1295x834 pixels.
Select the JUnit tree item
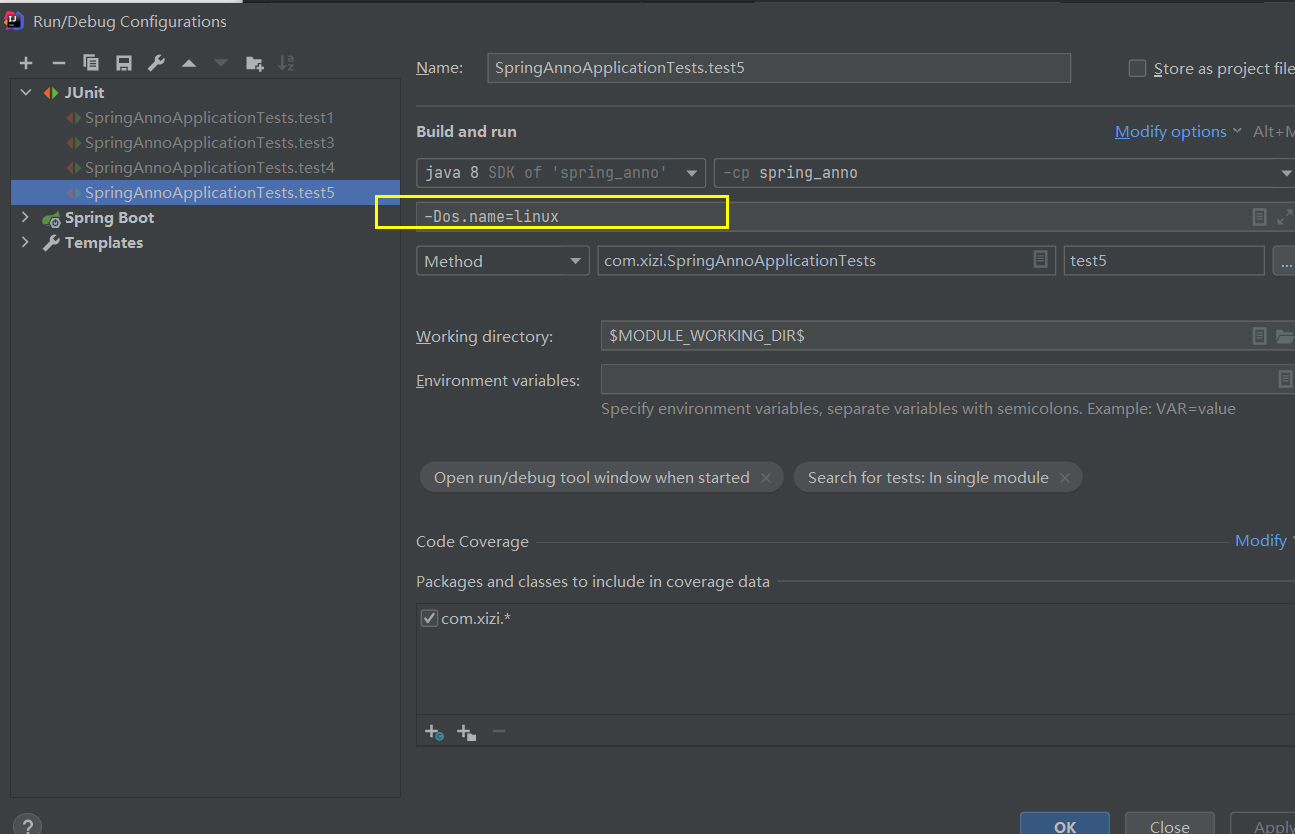click(x=84, y=92)
